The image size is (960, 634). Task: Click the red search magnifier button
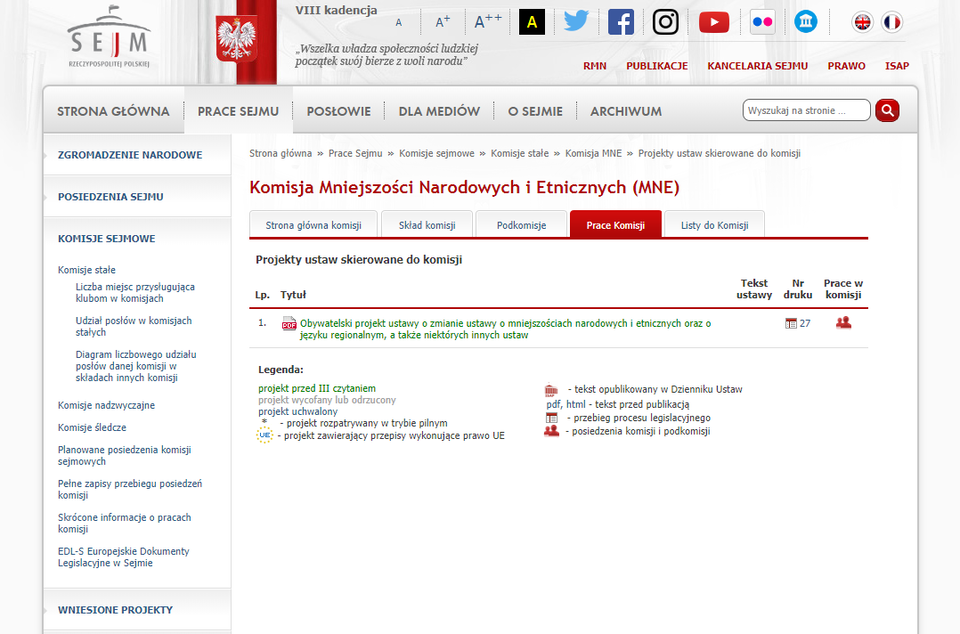[887, 110]
